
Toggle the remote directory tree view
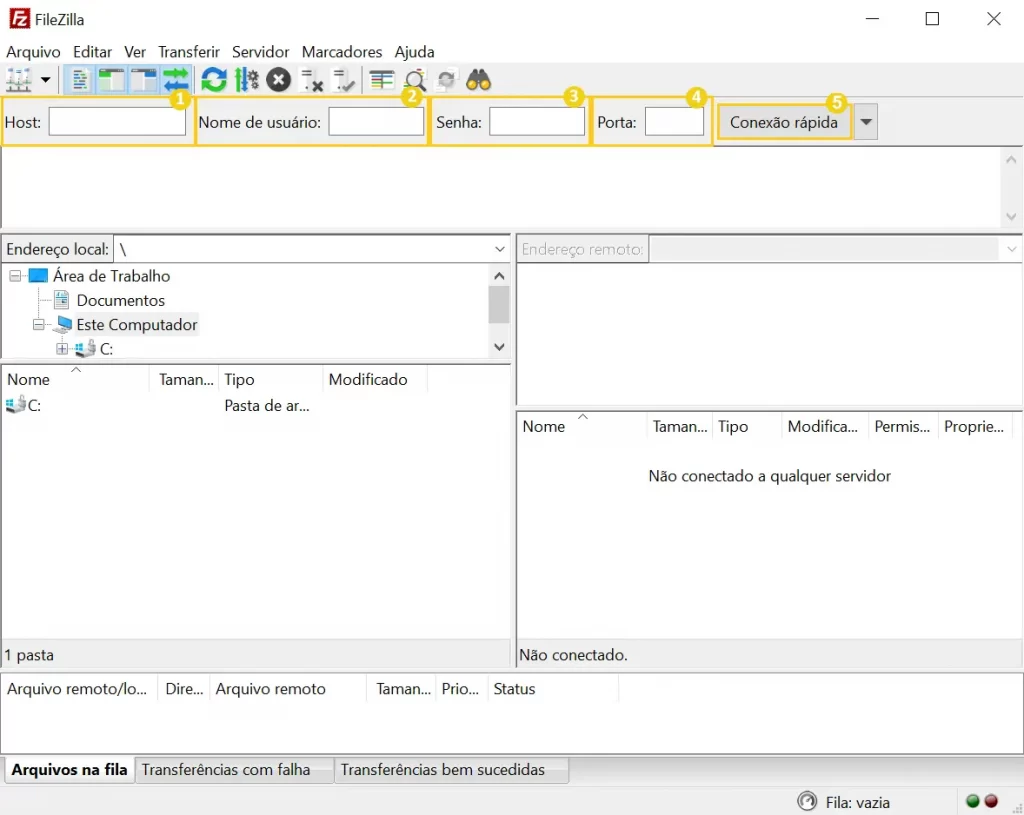144,80
